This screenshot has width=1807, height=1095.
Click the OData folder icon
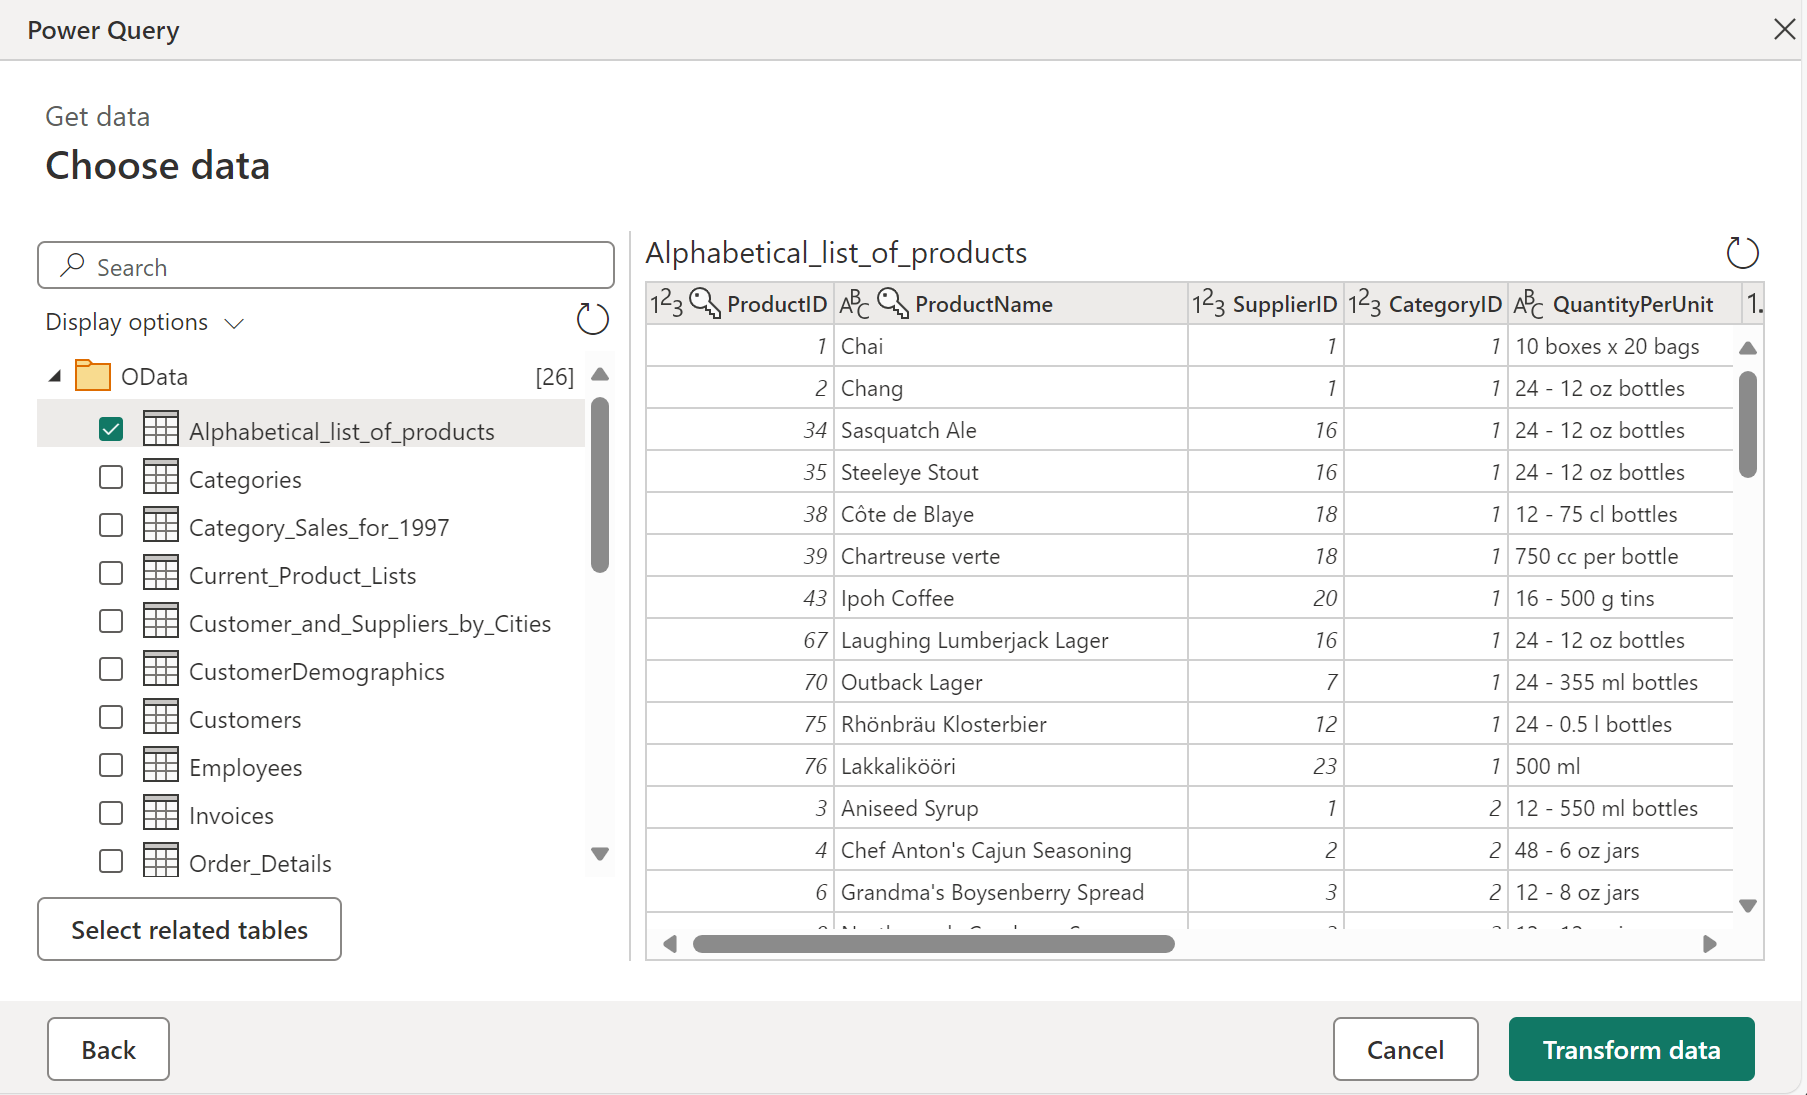tap(93, 376)
